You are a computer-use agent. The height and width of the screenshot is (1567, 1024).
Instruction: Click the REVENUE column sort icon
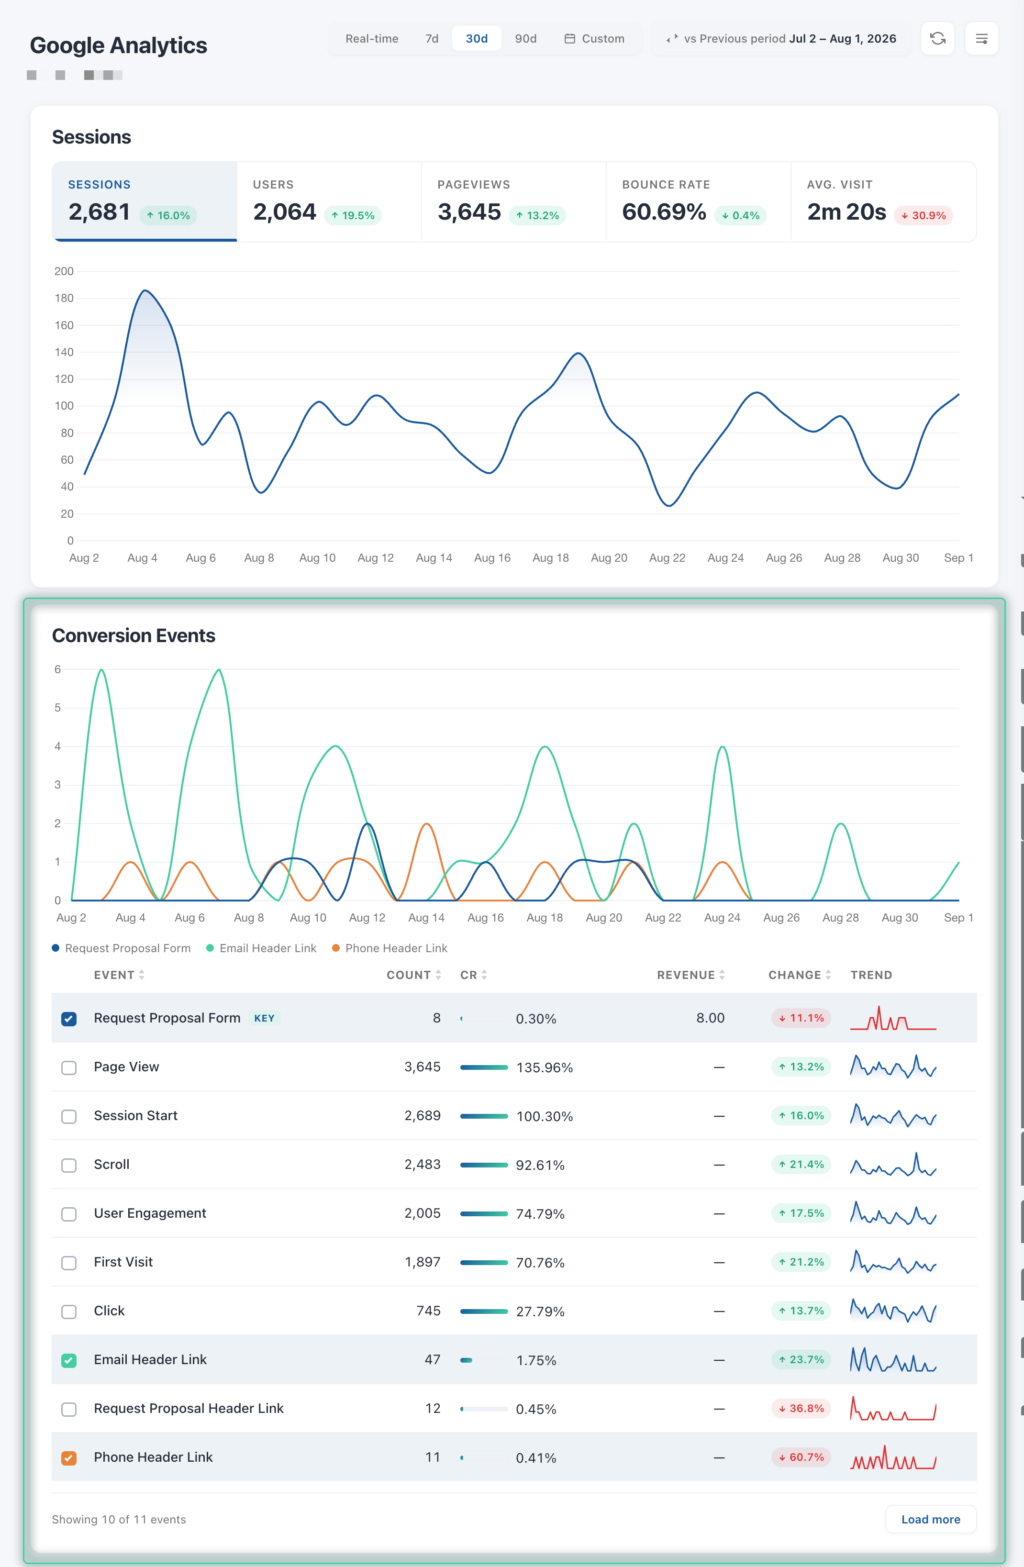click(722, 975)
